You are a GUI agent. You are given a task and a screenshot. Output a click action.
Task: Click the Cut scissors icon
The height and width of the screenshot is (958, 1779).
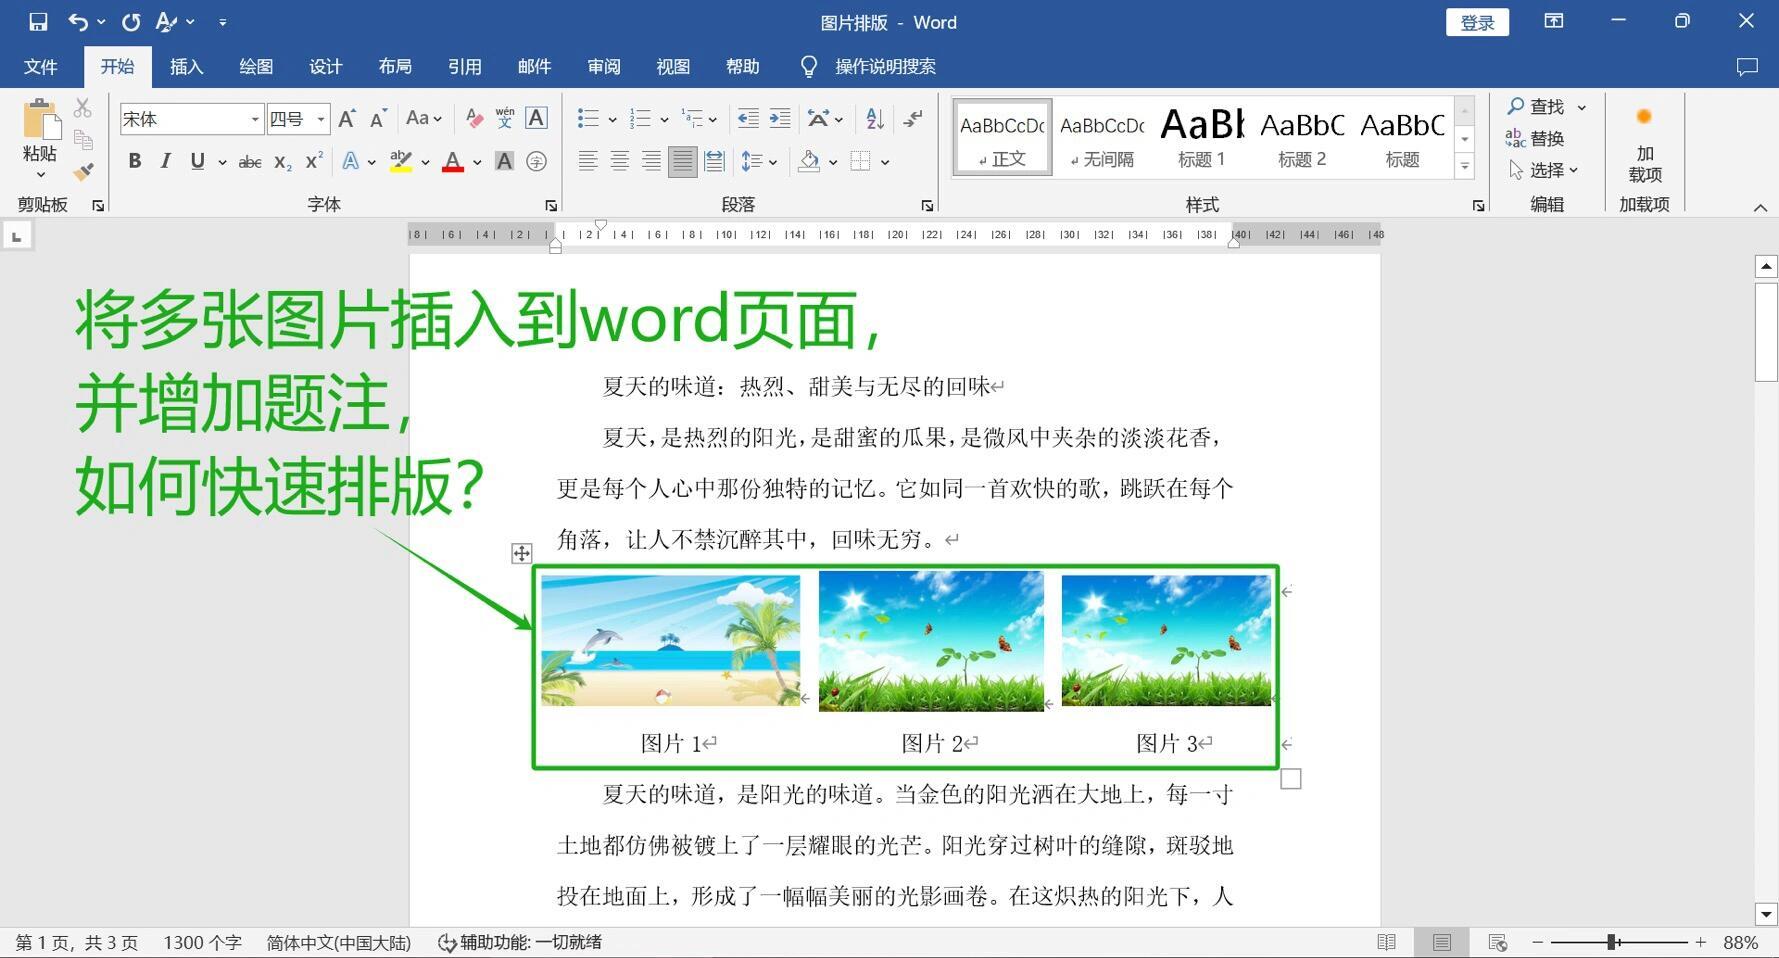83,108
